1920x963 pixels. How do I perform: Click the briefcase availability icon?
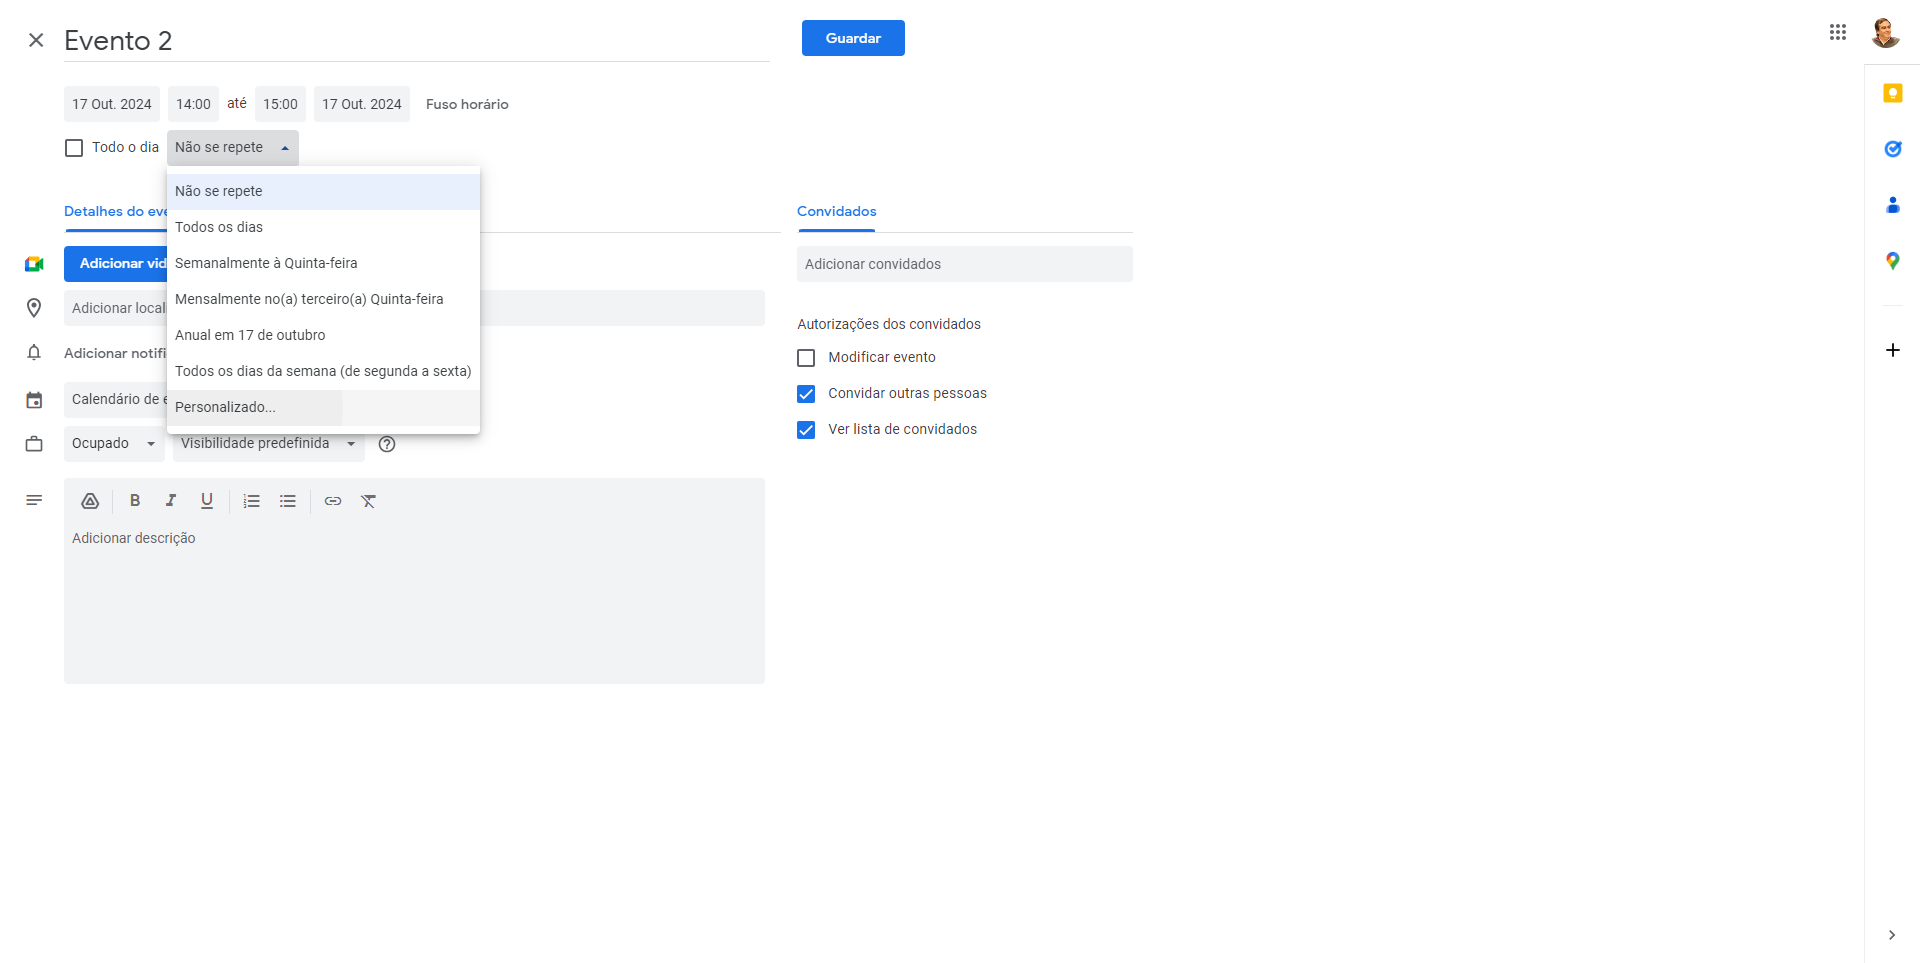click(34, 444)
